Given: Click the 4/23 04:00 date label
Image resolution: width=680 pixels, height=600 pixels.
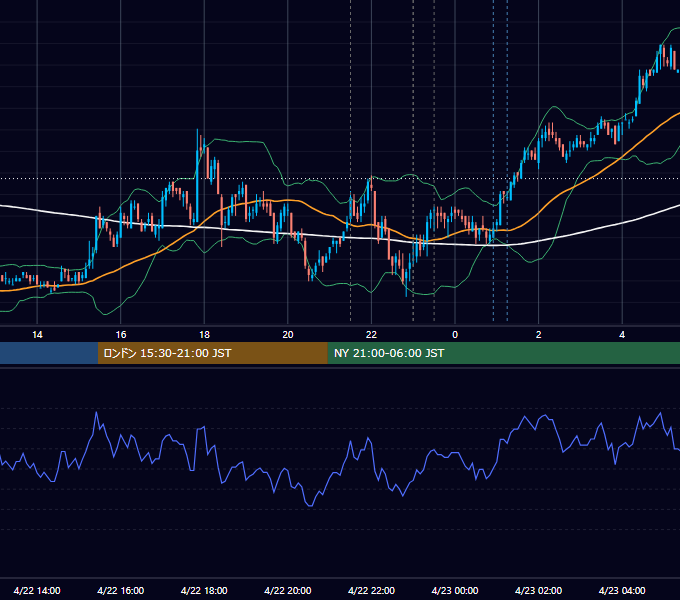Looking at the screenshot, I should [622, 590].
